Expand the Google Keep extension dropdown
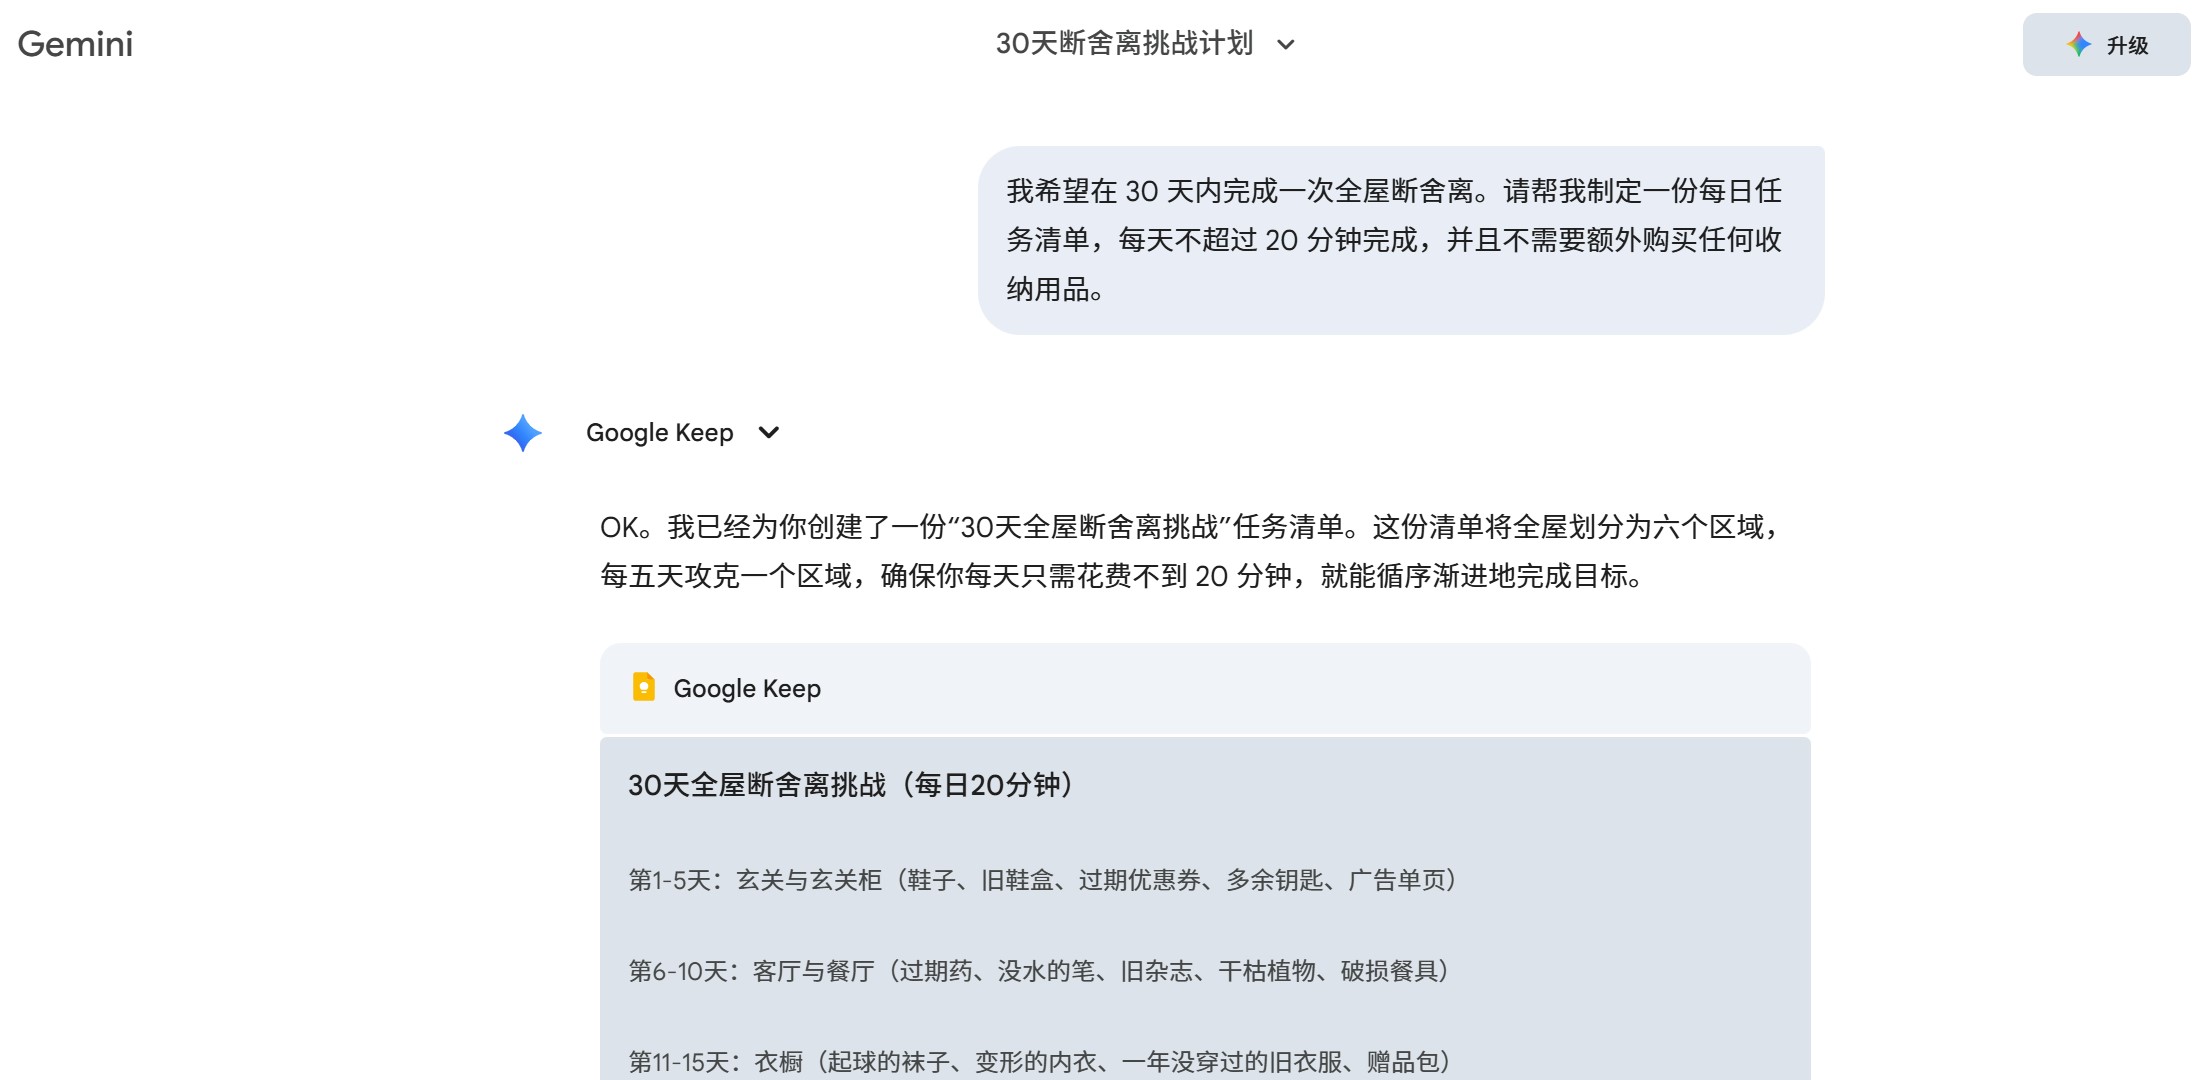The image size is (2210, 1080). coord(768,433)
